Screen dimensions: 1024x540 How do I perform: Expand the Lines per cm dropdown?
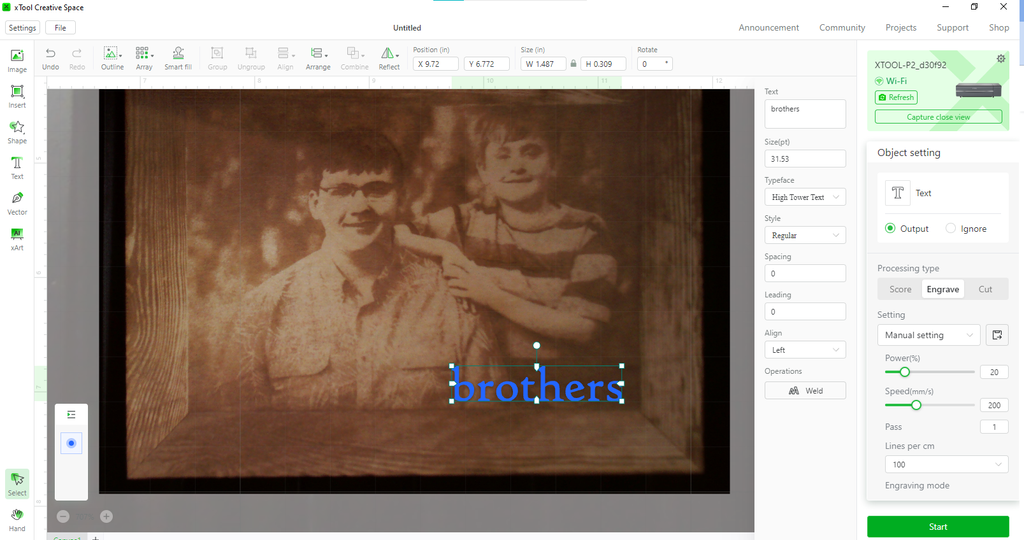(946, 465)
